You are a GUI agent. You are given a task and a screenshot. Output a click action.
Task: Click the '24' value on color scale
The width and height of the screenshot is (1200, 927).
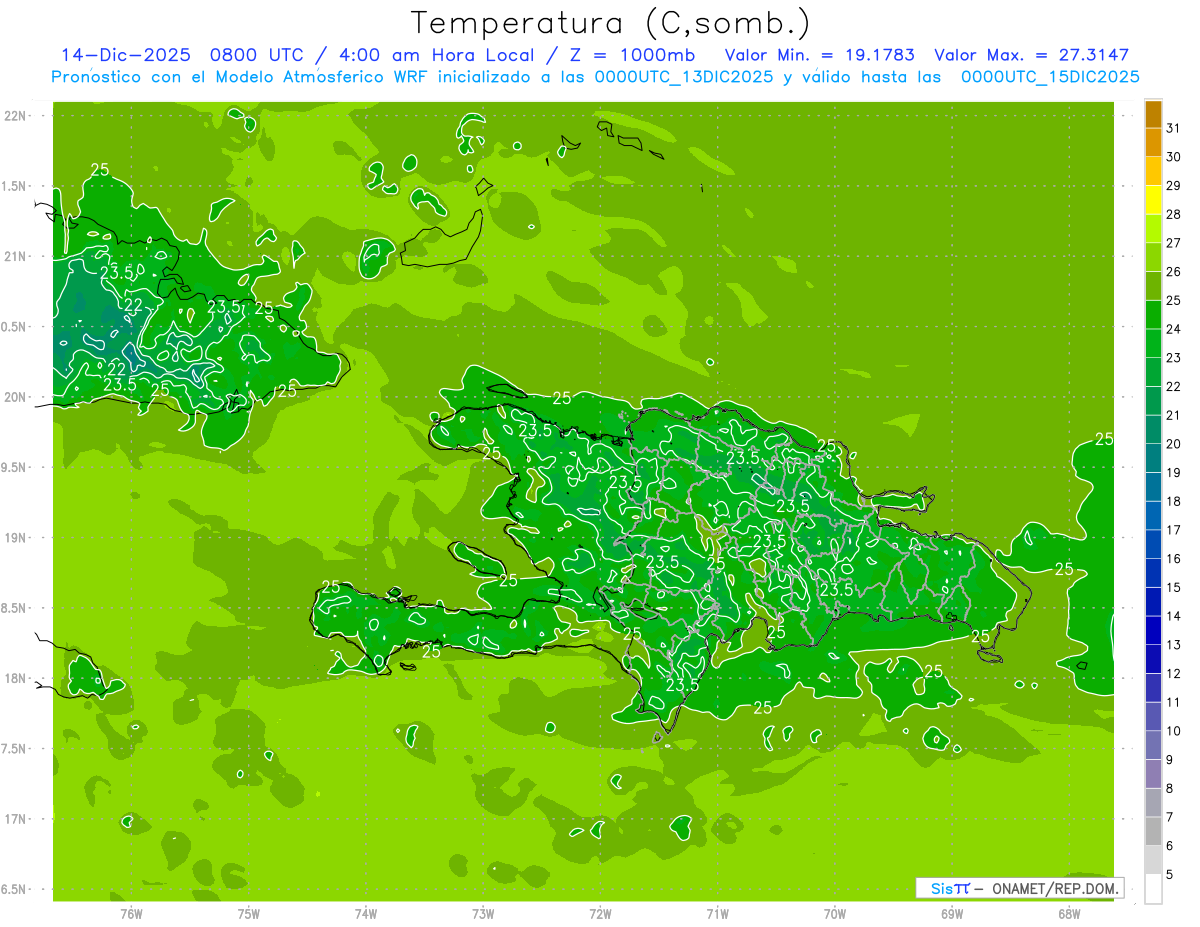pos(1173,329)
